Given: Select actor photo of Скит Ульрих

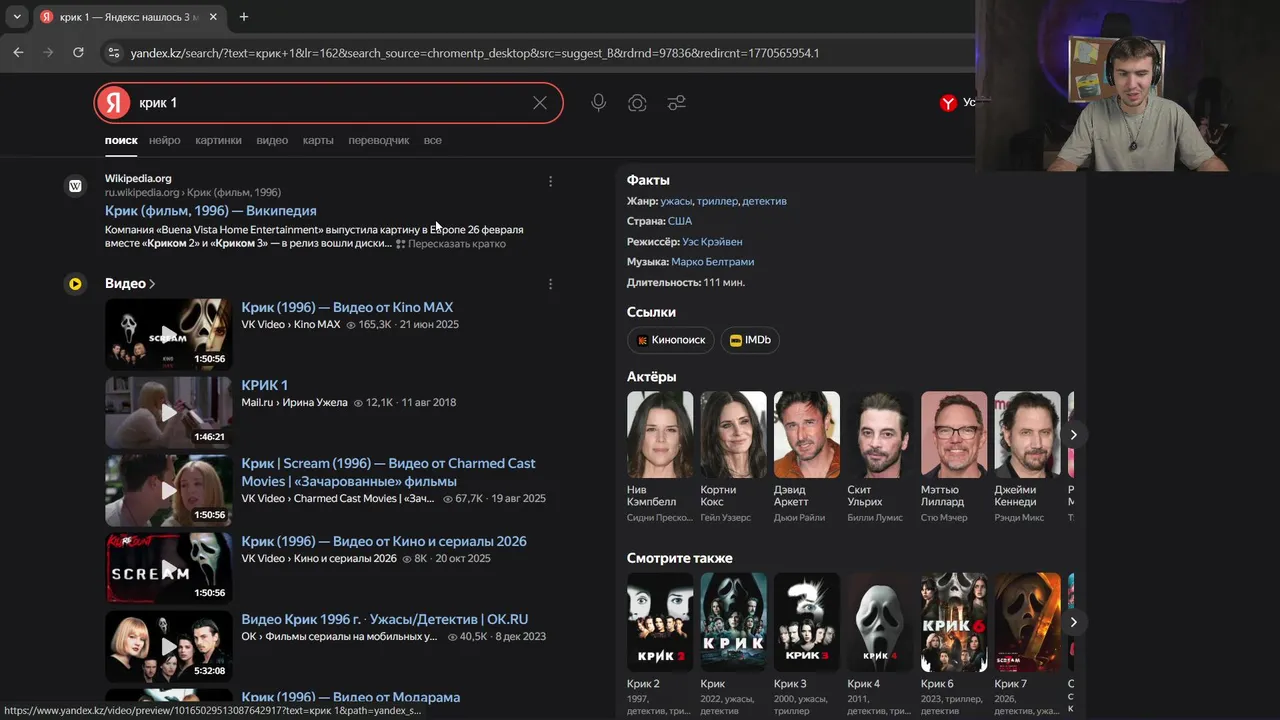Looking at the screenshot, I should [880, 434].
